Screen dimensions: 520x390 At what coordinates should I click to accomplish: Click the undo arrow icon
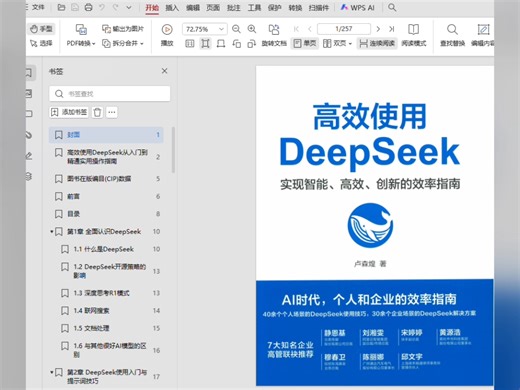[x=102, y=7]
